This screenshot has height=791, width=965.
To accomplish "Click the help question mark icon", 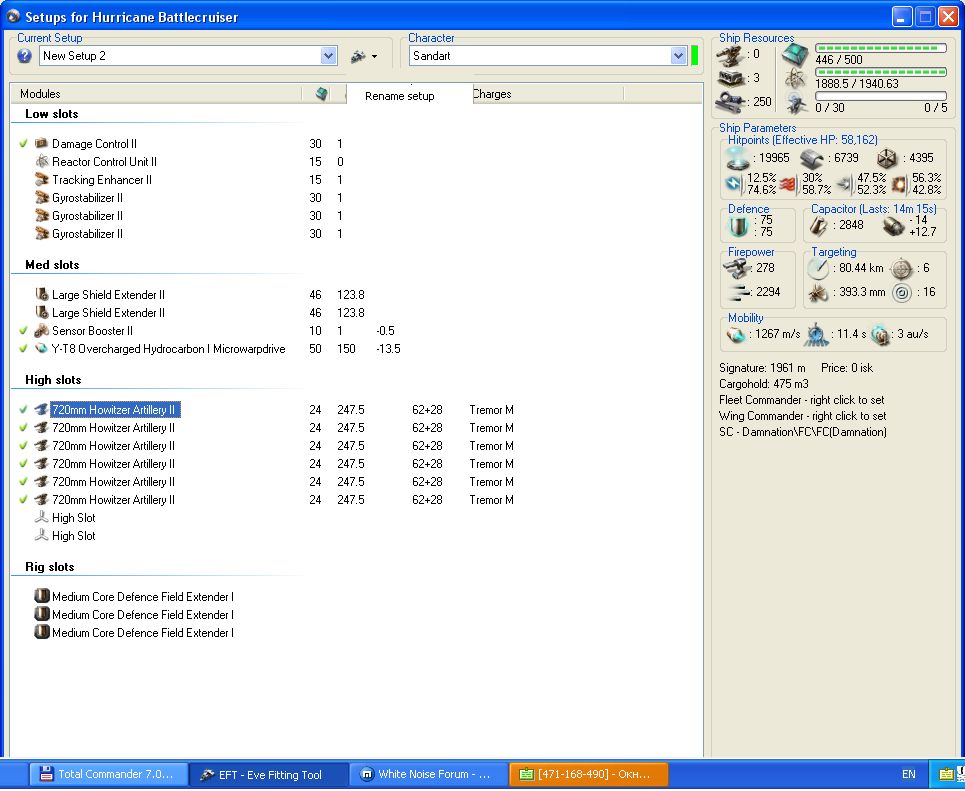I will 24,56.
